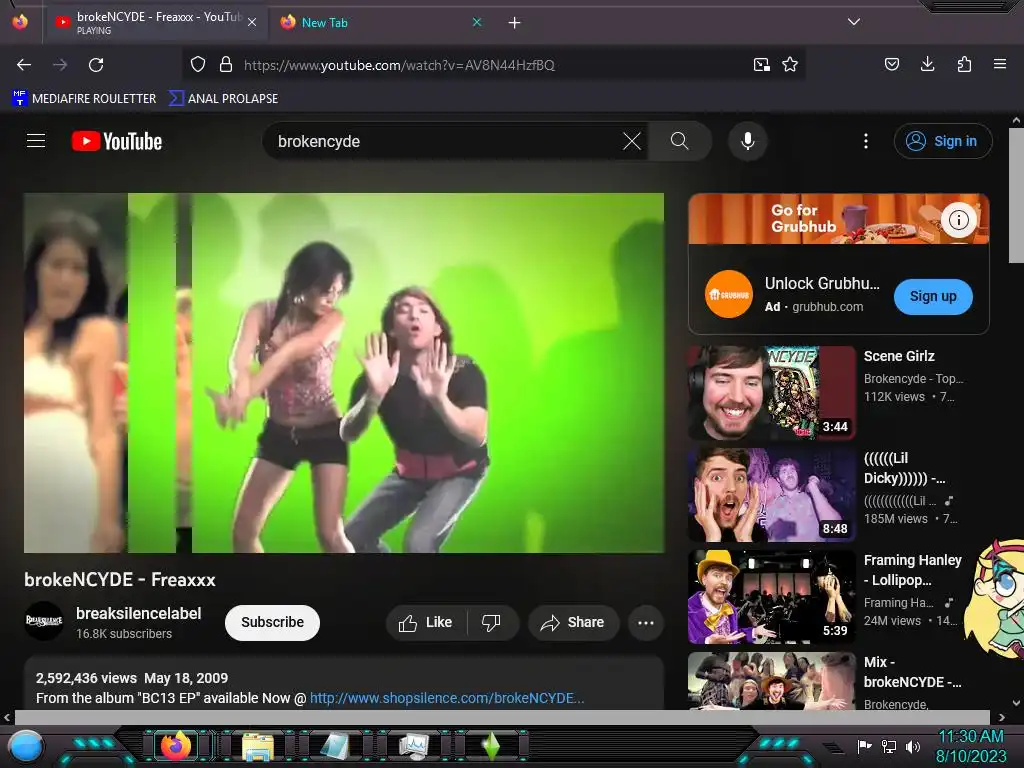Open picture-in-picture icon in address bar

(x=761, y=65)
